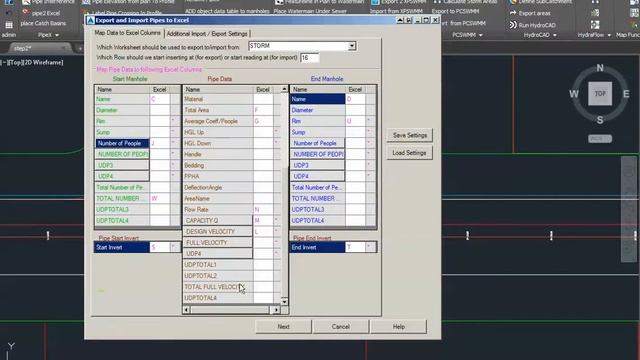
Task: Open the PCSWMM ribbon panel dropdown
Action: point(480,35)
